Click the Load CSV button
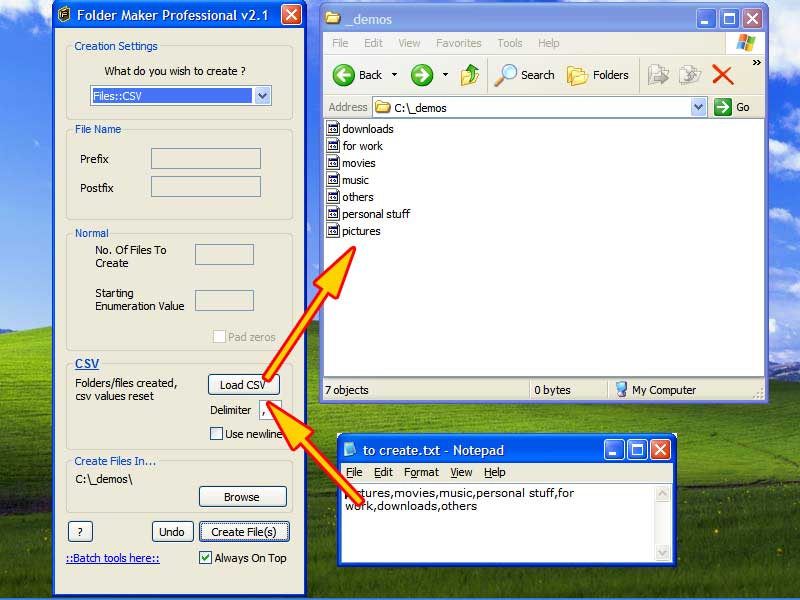Image resolution: width=800 pixels, height=600 pixels. [243, 385]
